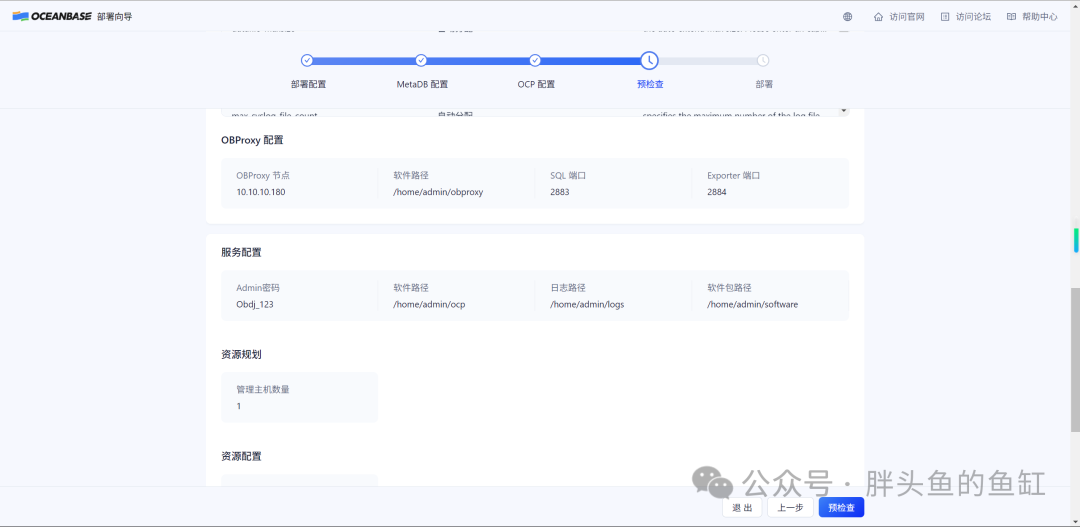Click the log path /home/admin/logs
Screen dimensions: 1080x527
pyautogui.click(x=587, y=304)
